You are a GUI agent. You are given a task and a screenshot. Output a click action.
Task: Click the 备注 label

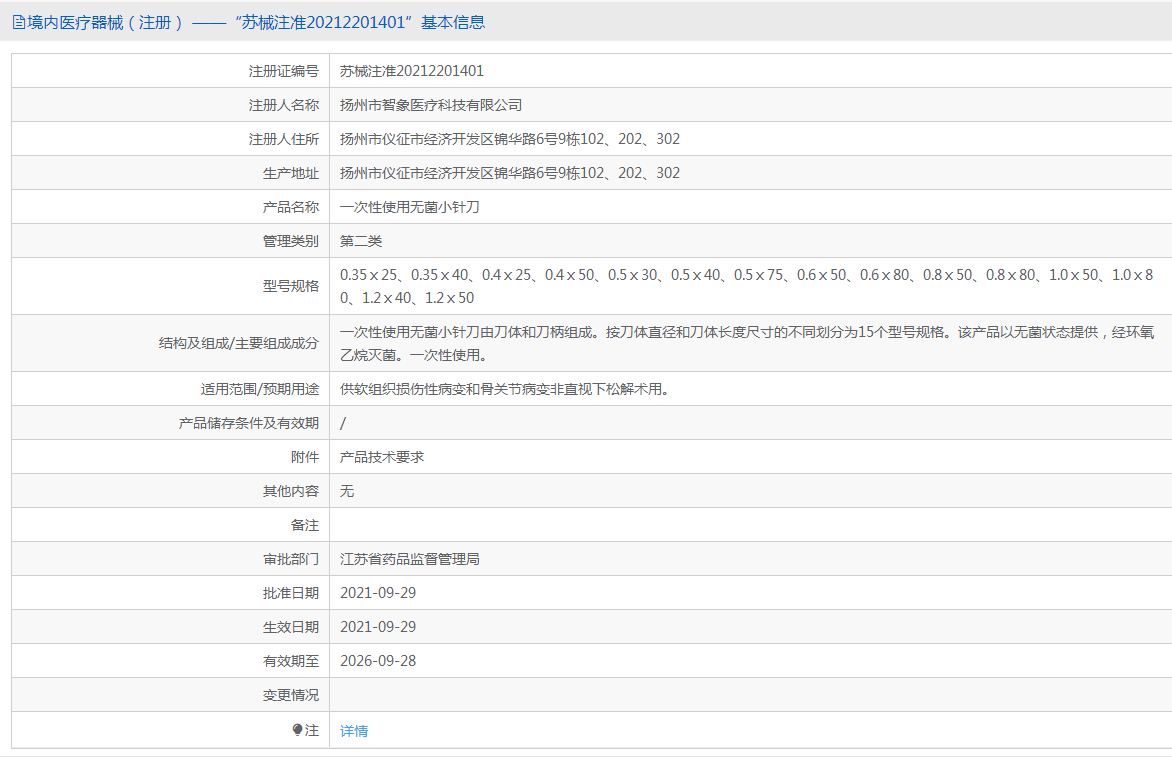coord(305,525)
